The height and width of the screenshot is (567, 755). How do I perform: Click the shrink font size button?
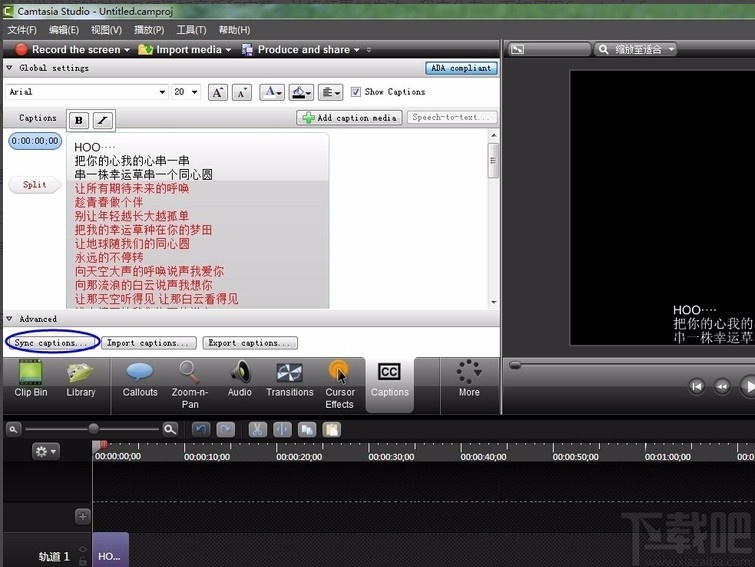(242, 92)
